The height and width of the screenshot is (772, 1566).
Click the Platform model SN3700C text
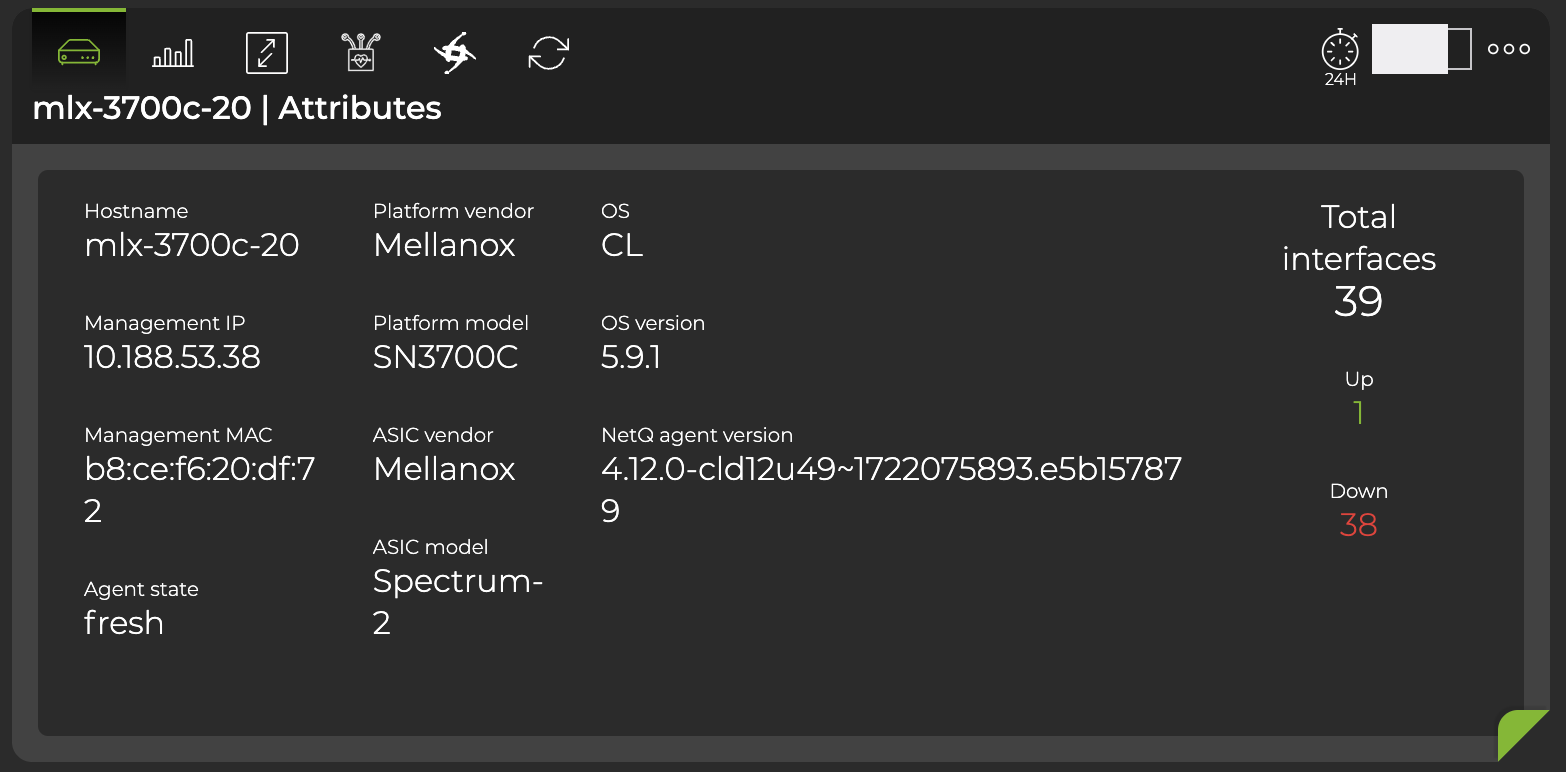[445, 357]
